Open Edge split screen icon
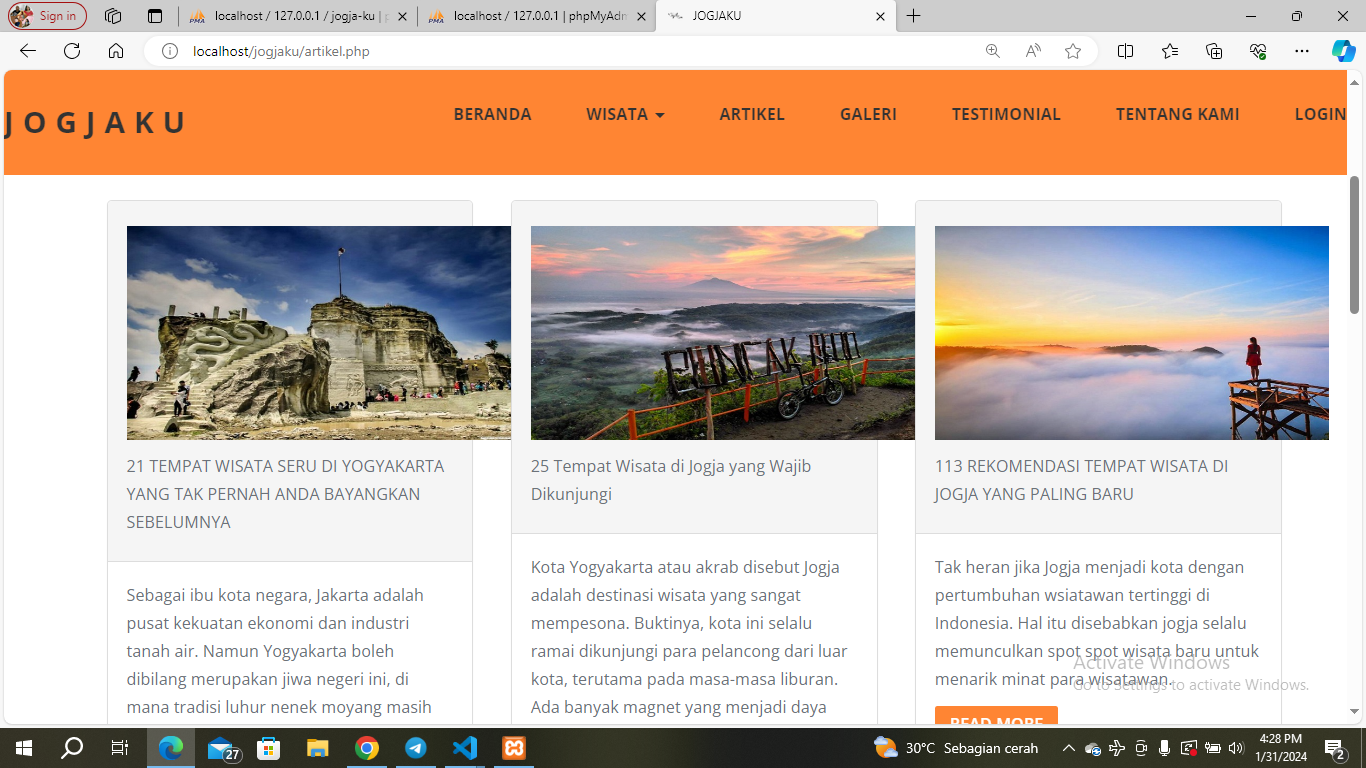 point(1125,51)
